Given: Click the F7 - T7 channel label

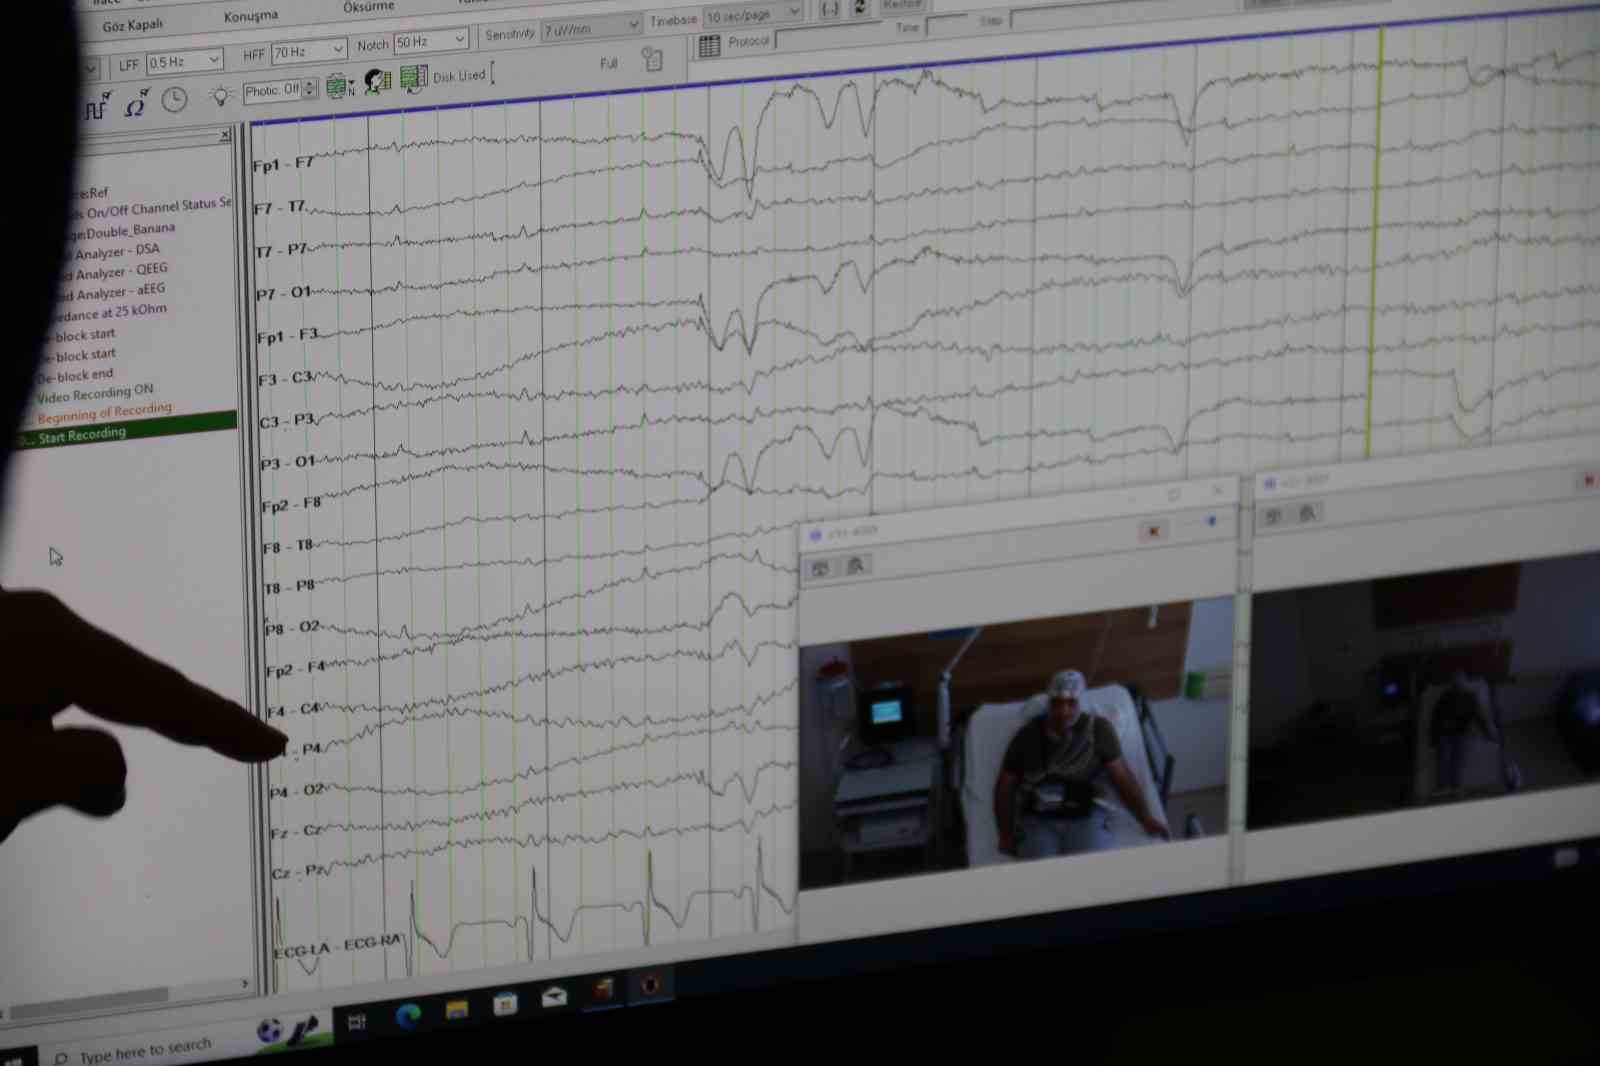Looking at the screenshot, I should [280, 207].
